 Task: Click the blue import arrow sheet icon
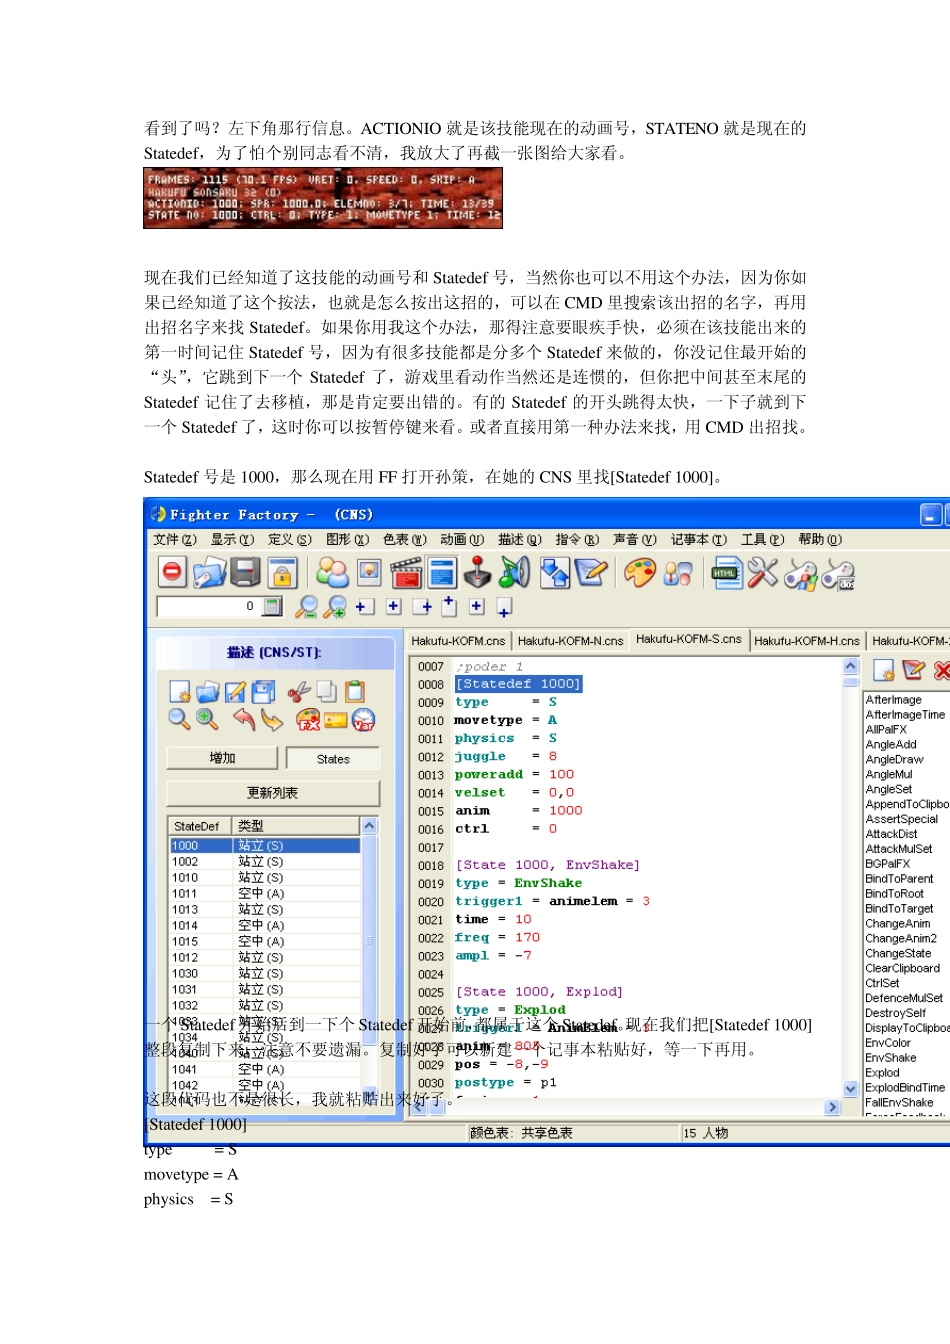(x=554, y=572)
